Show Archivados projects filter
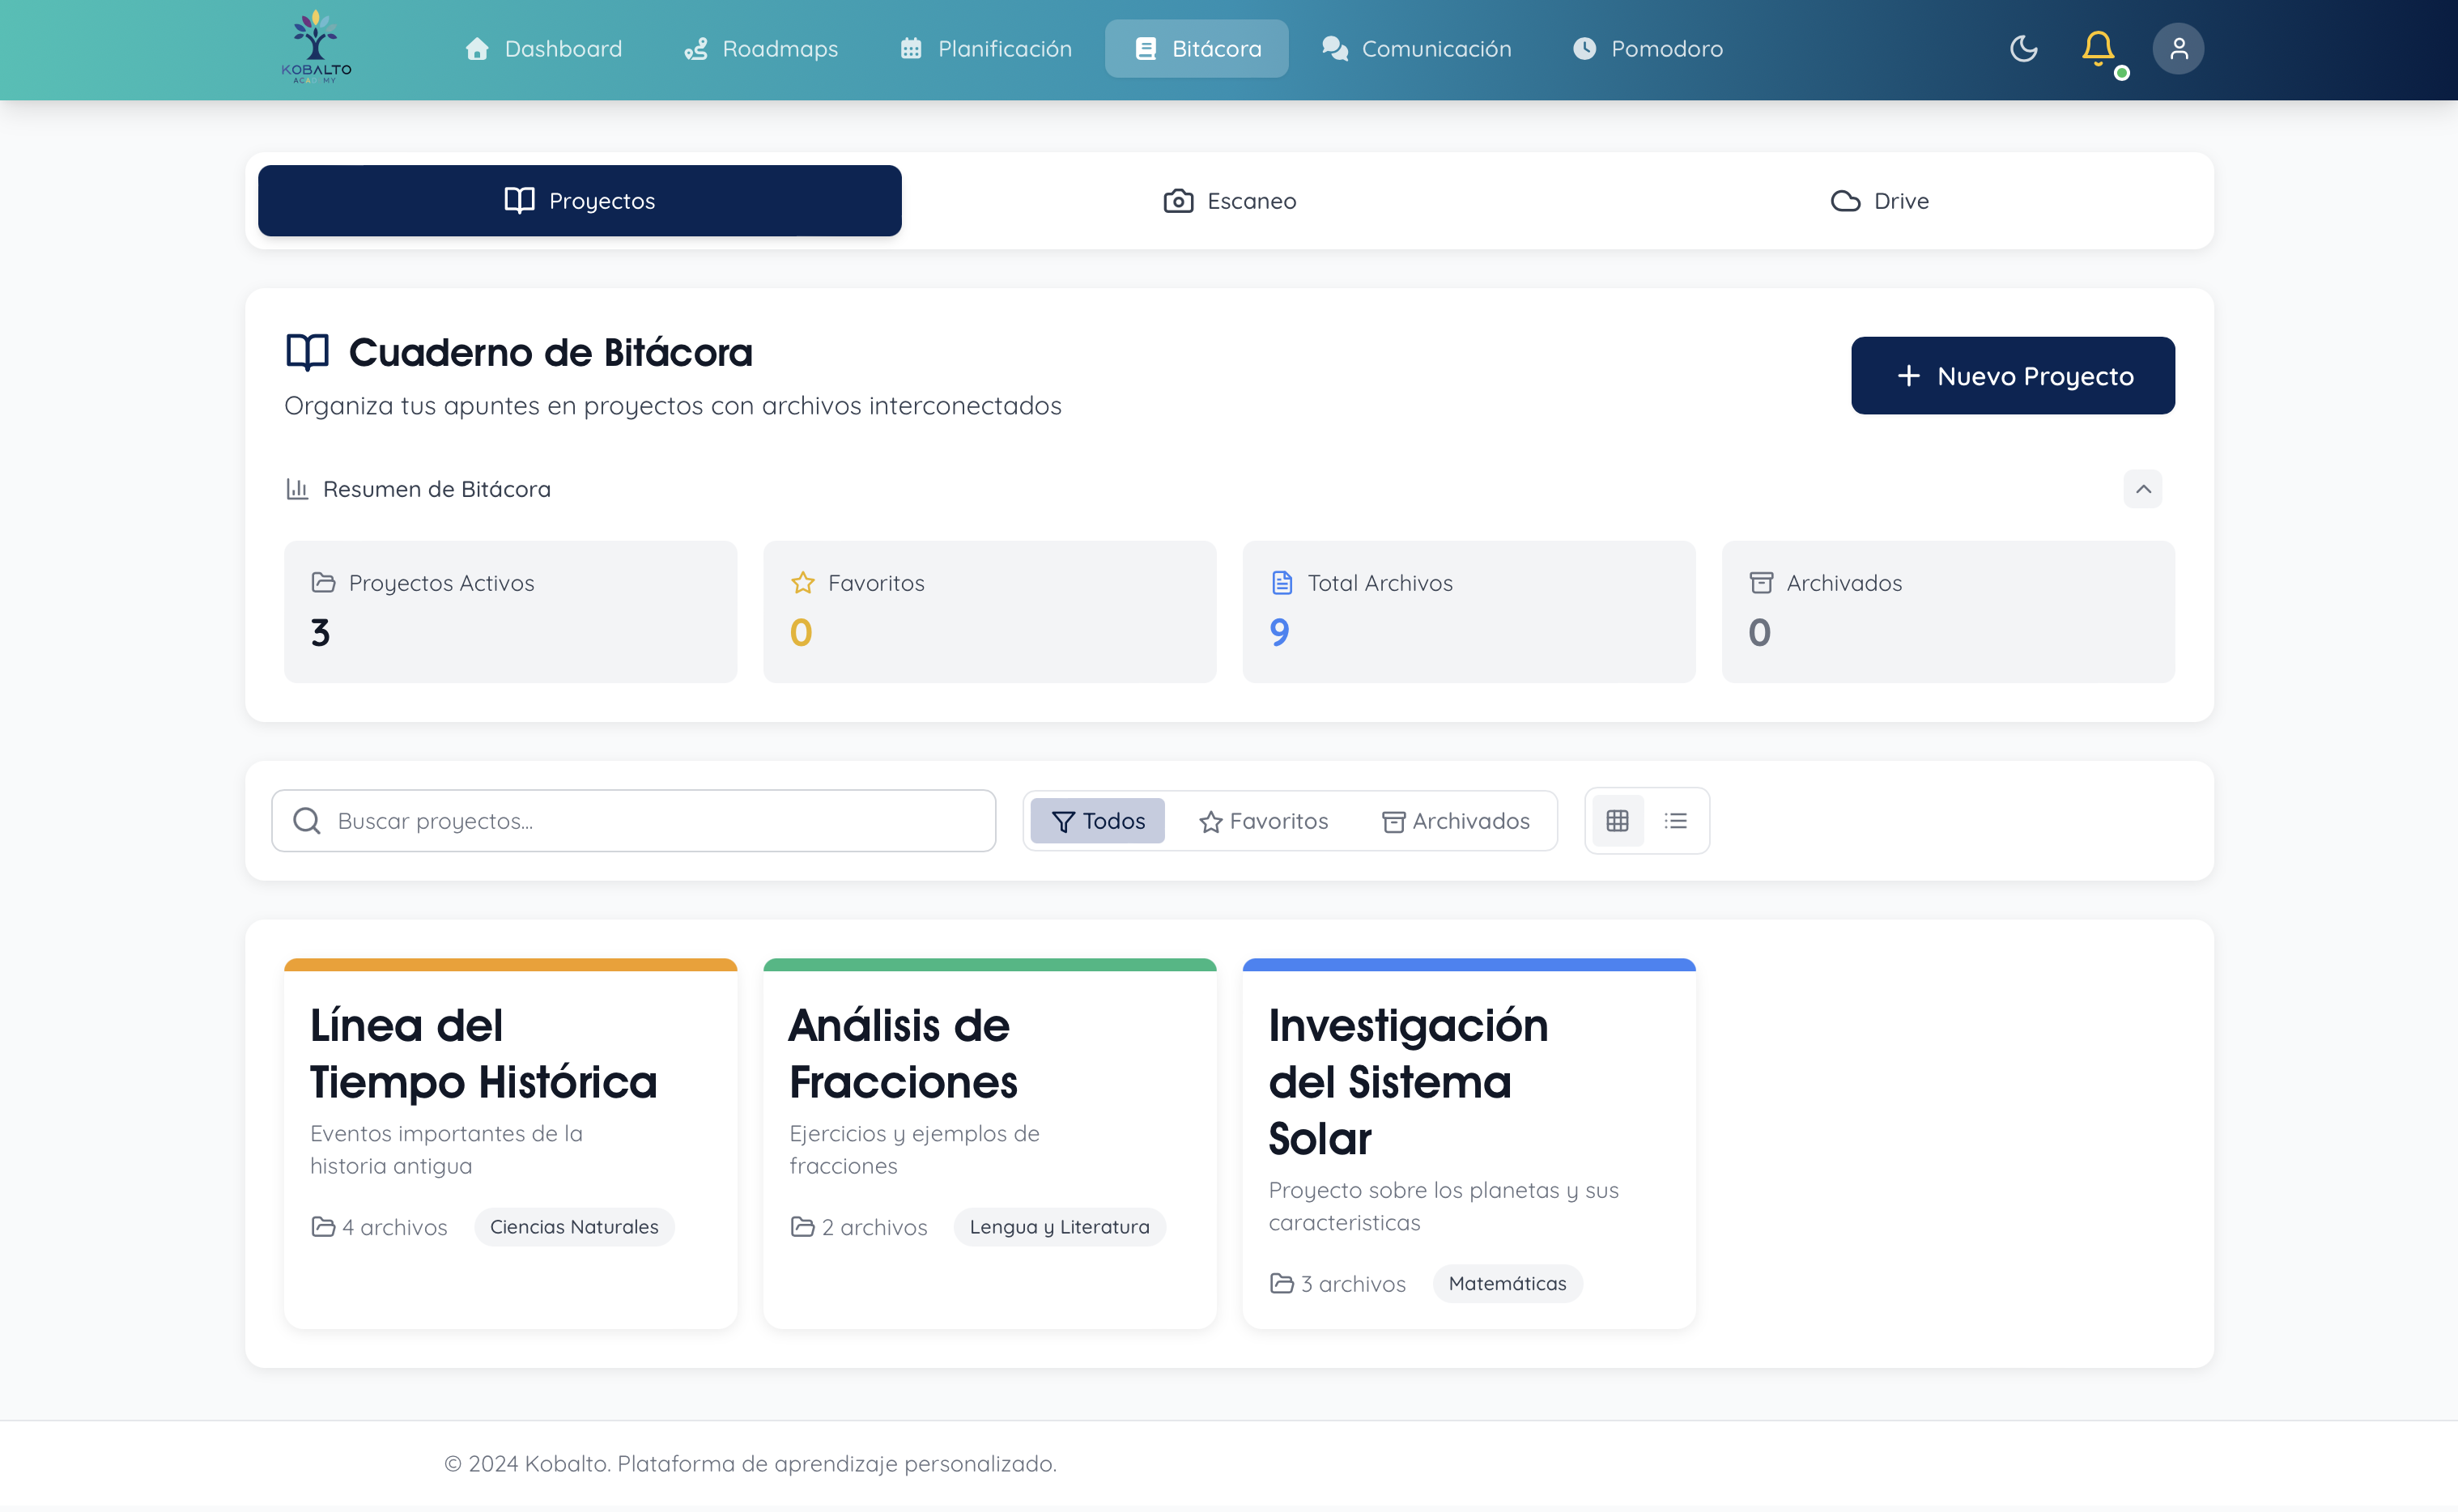Viewport: 2458px width, 1512px height. [x=1456, y=821]
